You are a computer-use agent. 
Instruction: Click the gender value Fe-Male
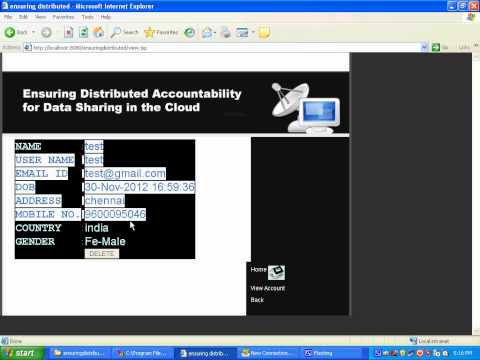105,241
